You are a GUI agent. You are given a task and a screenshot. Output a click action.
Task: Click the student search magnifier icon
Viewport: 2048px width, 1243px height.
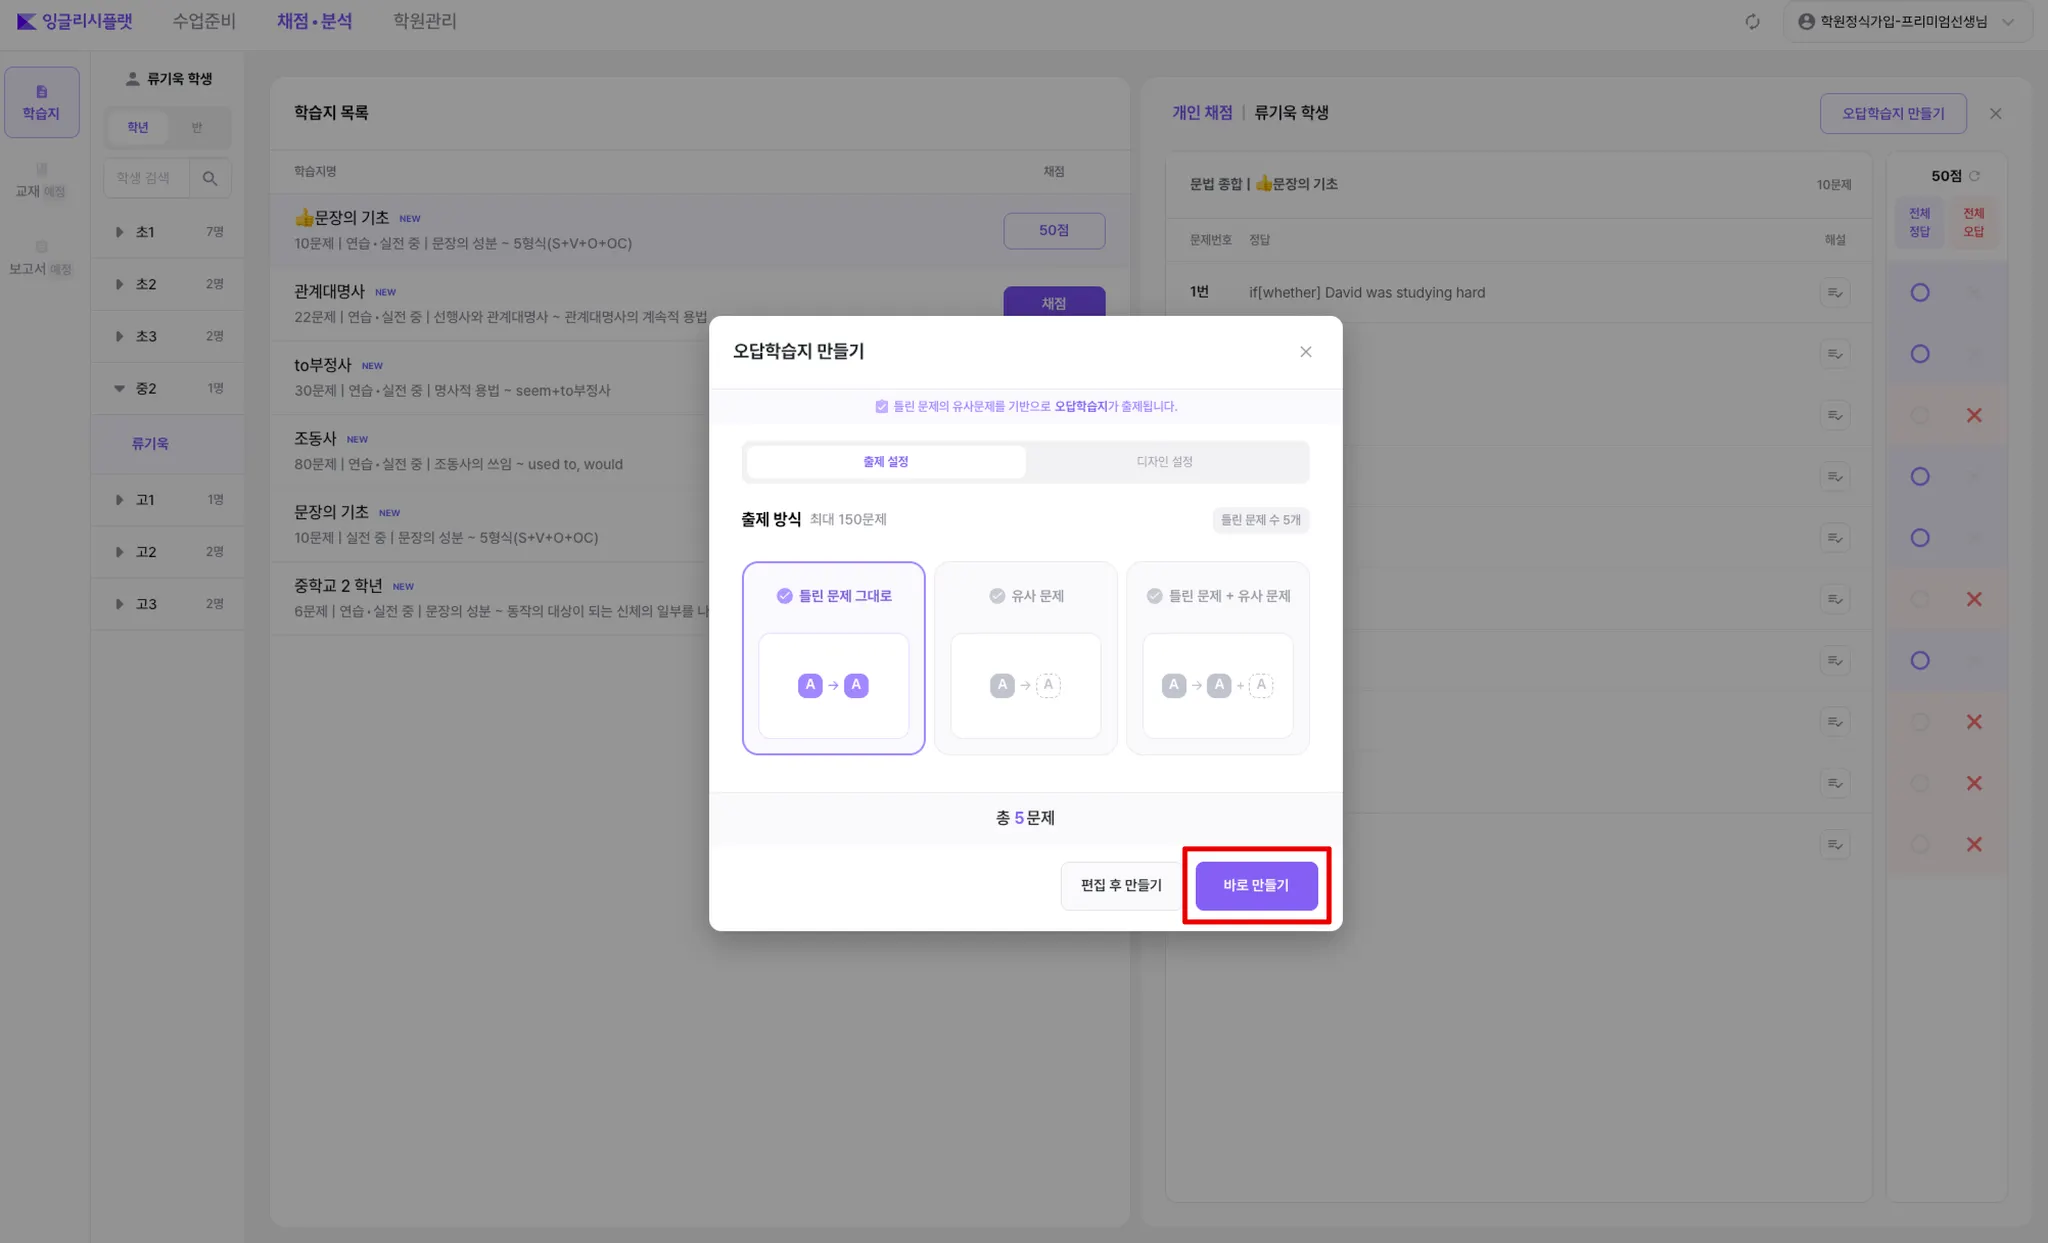point(210,178)
